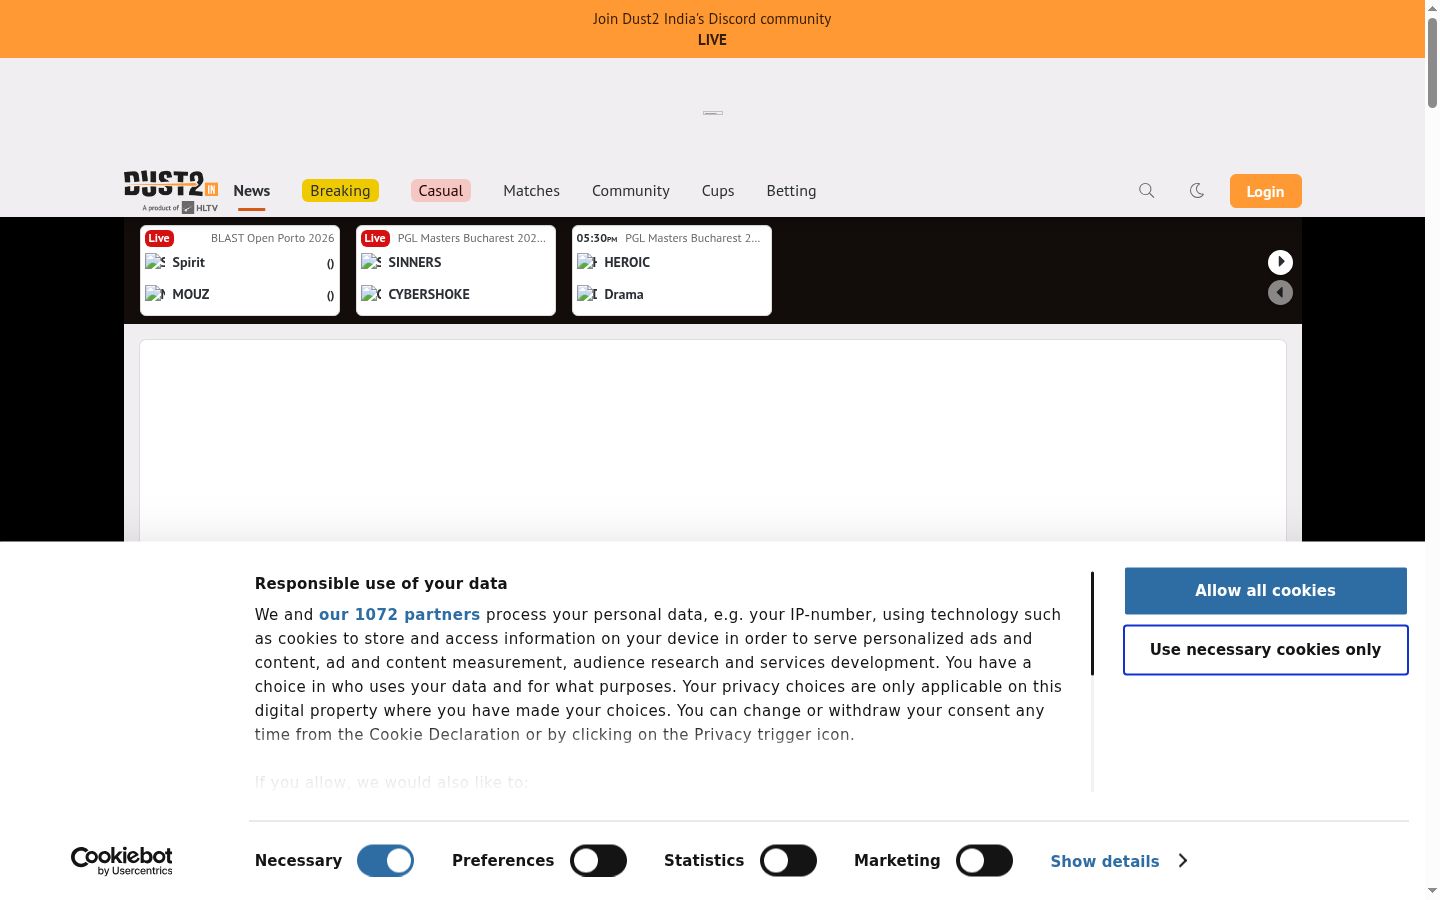Click MOUZ team name
The image size is (1440, 900).
pos(190,294)
